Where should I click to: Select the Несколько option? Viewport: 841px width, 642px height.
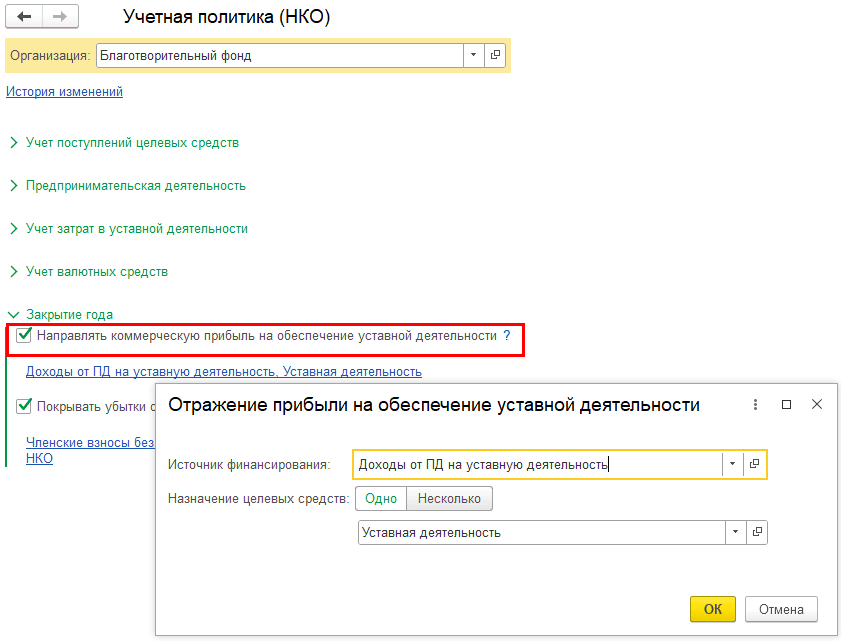(x=449, y=498)
